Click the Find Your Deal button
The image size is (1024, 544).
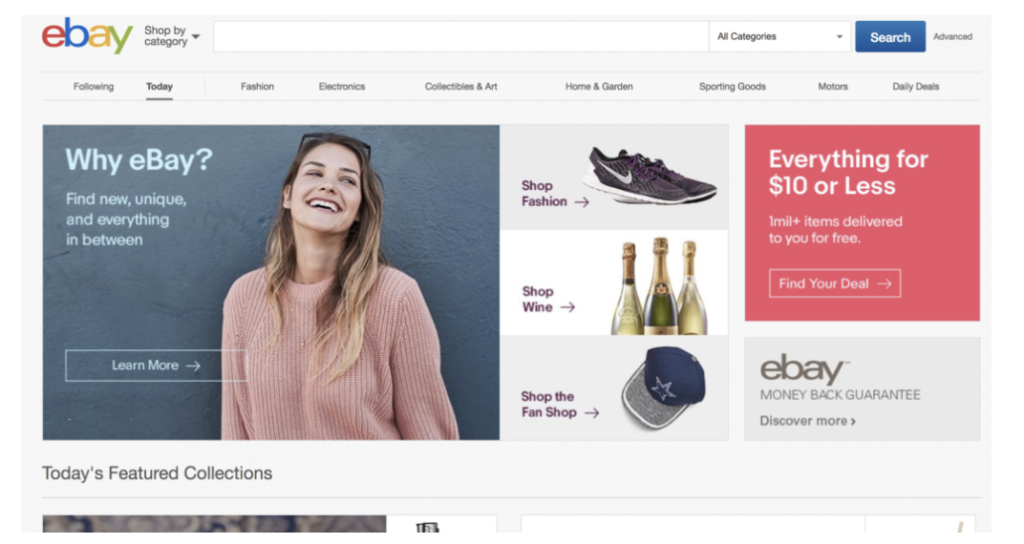pyautogui.click(x=835, y=283)
